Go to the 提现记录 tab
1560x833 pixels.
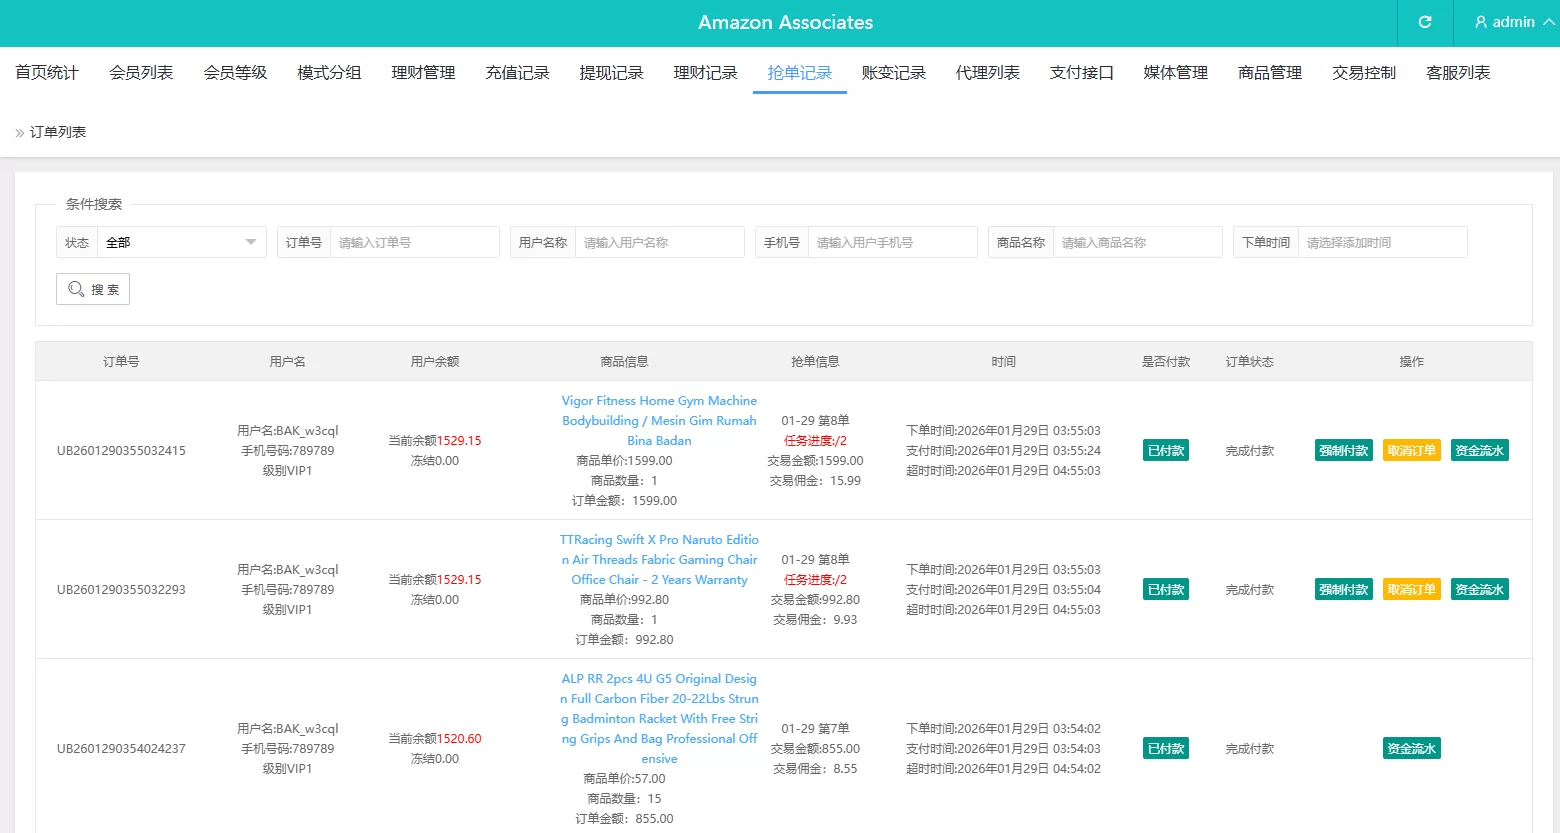(611, 73)
